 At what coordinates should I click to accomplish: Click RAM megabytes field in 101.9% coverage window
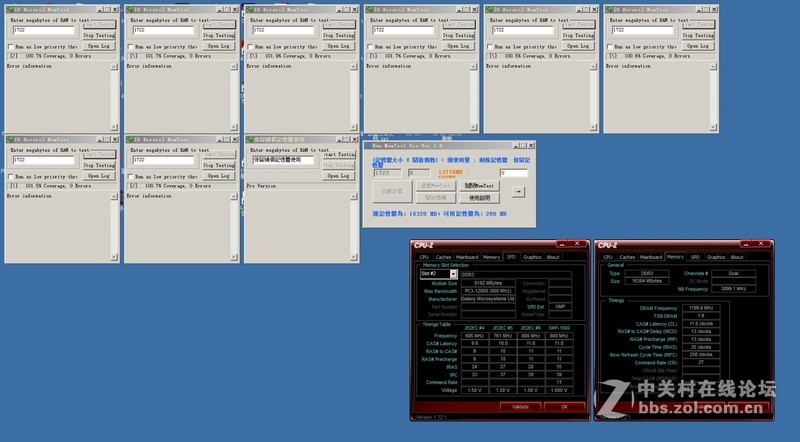[x=284, y=30]
